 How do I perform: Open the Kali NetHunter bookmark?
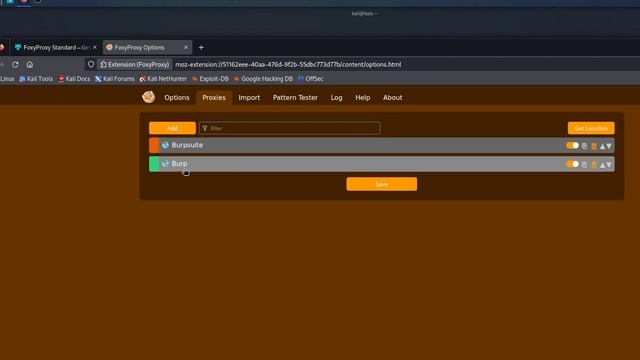click(163, 79)
